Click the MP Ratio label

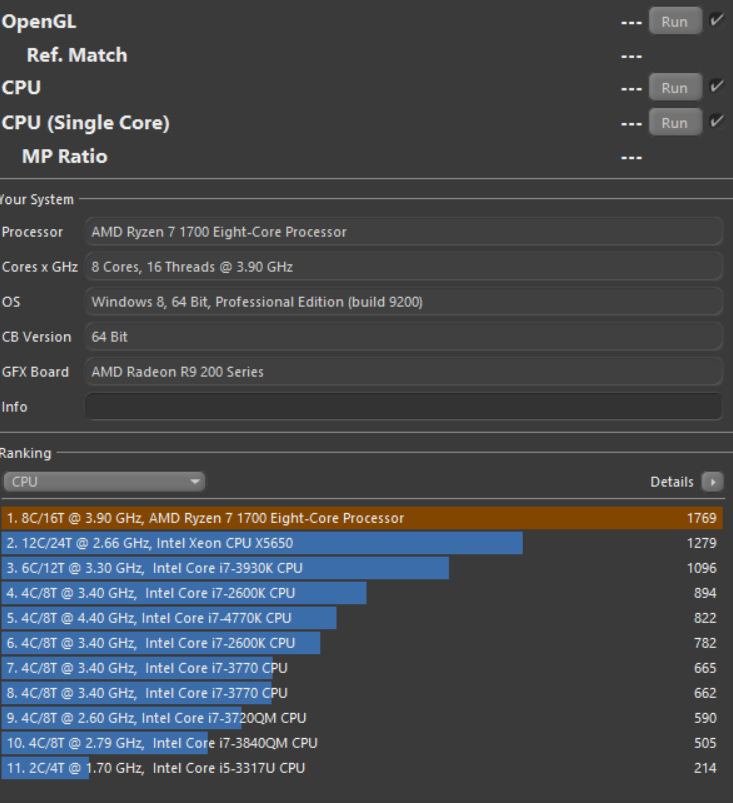[65, 156]
